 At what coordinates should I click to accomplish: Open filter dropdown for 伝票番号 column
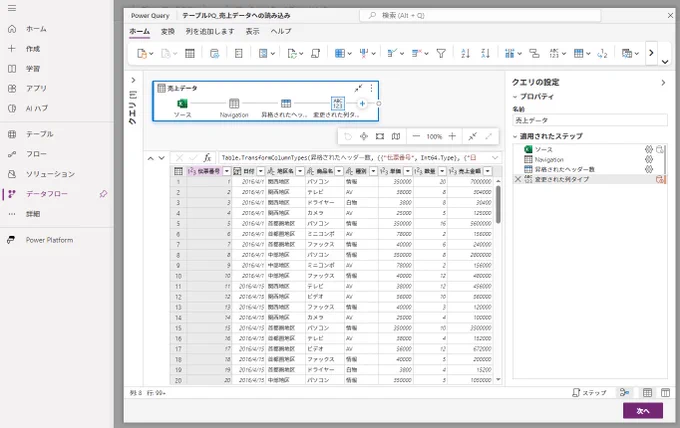(x=226, y=171)
